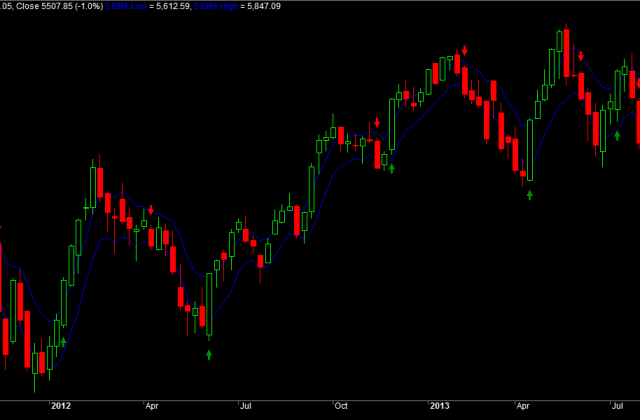Click green buy arrow near the 2012 label's candles

63,342
